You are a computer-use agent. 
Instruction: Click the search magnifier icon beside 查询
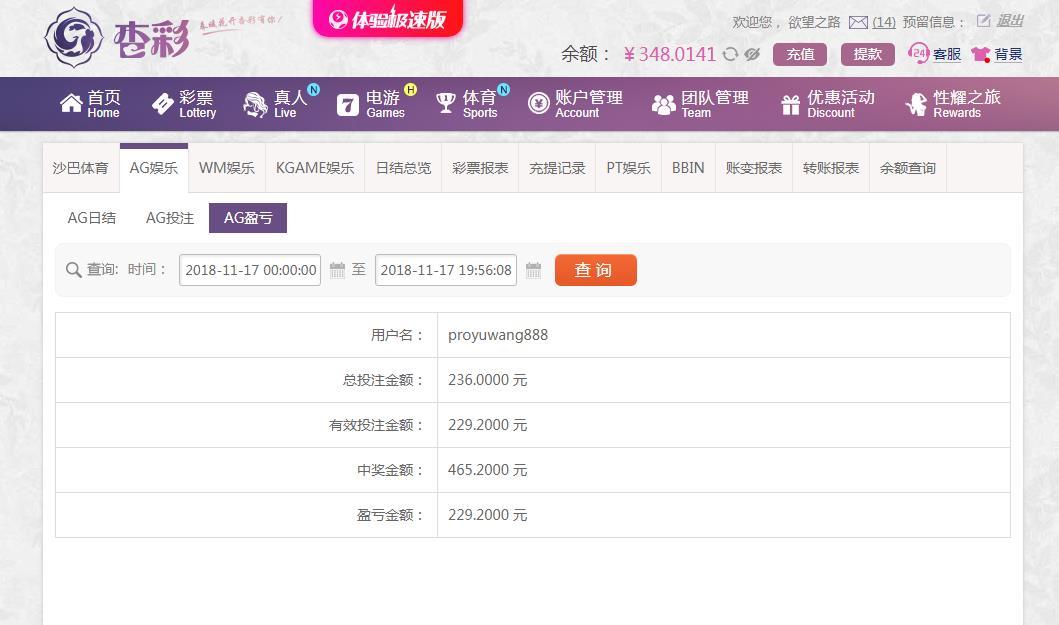74,270
